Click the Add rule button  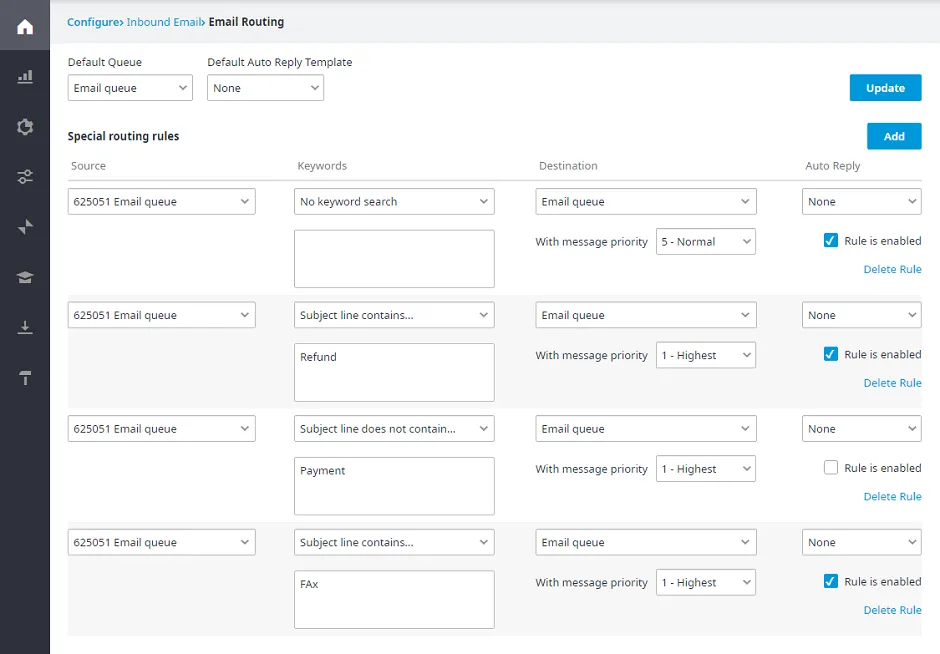click(x=894, y=136)
